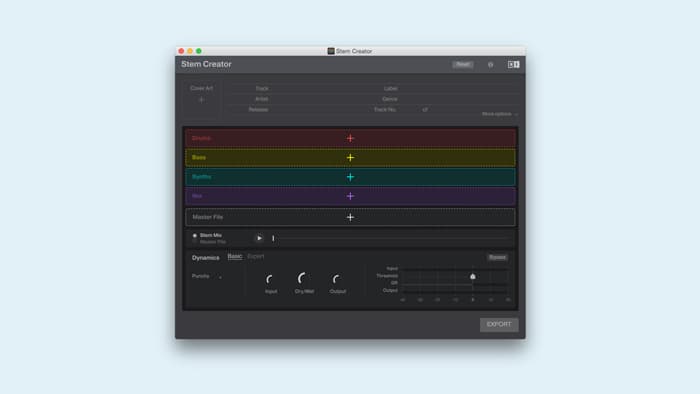Screen dimensions: 700x394
Task: Add cover art with the plus icon
Action: tap(201, 100)
